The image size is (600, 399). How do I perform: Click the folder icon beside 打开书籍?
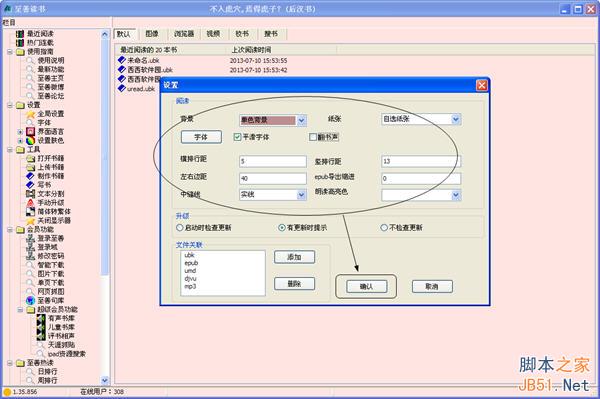click(31, 158)
